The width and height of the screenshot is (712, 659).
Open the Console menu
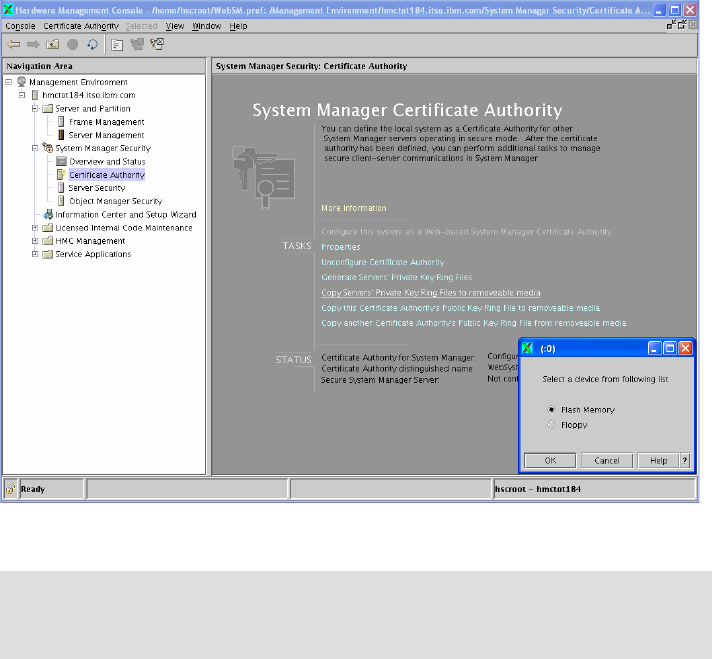point(20,25)
